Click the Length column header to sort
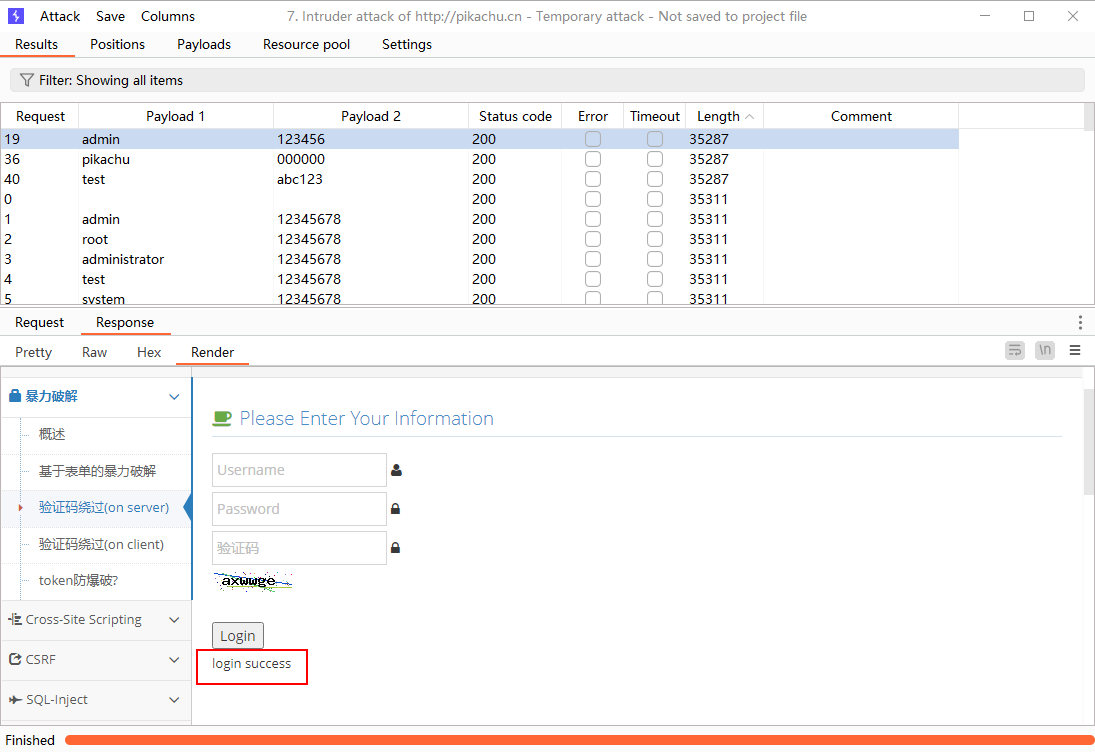1095x752 pixels. pyautogui.click(x=718, y=116)
